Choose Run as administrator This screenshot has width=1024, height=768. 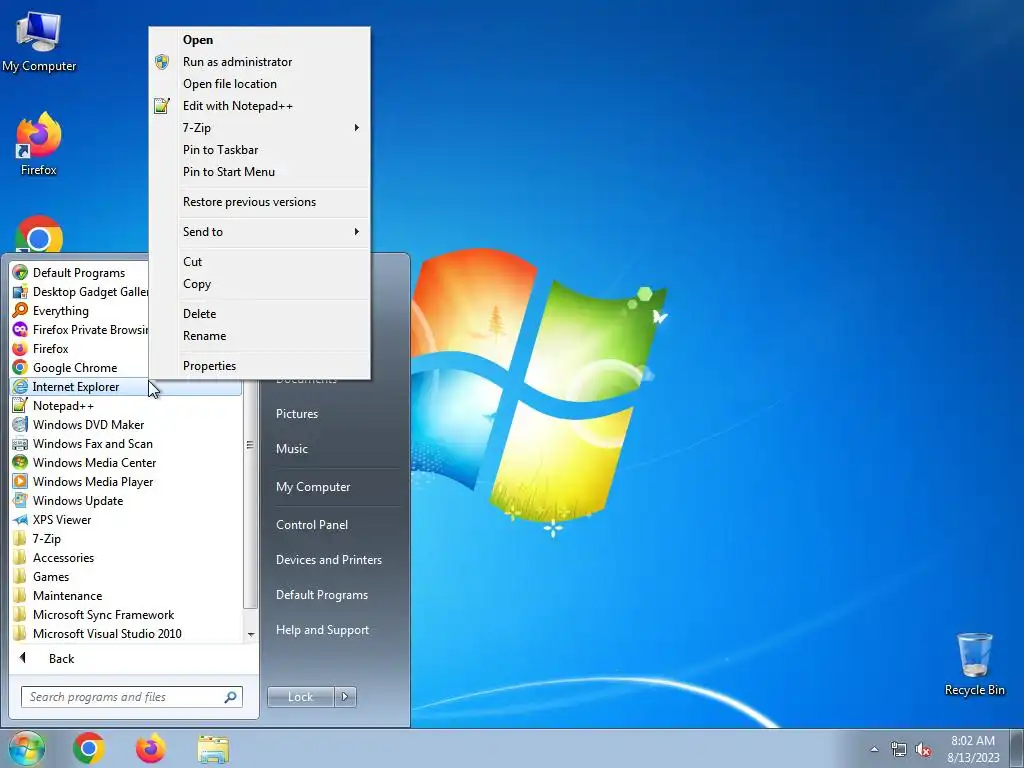[260, 62]
